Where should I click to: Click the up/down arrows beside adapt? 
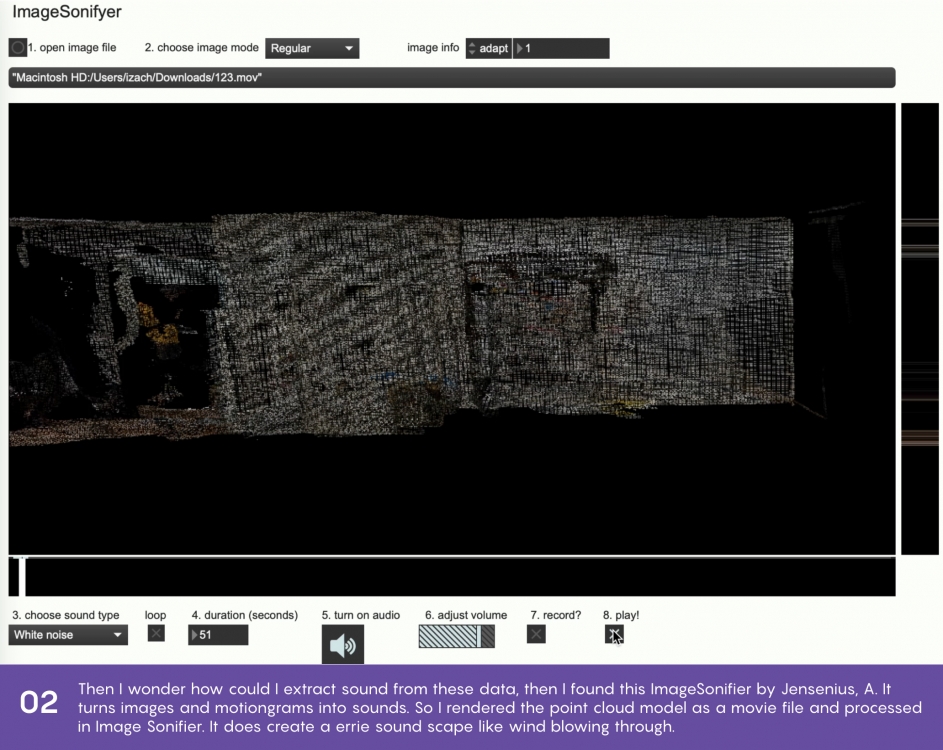coord(472,48)
